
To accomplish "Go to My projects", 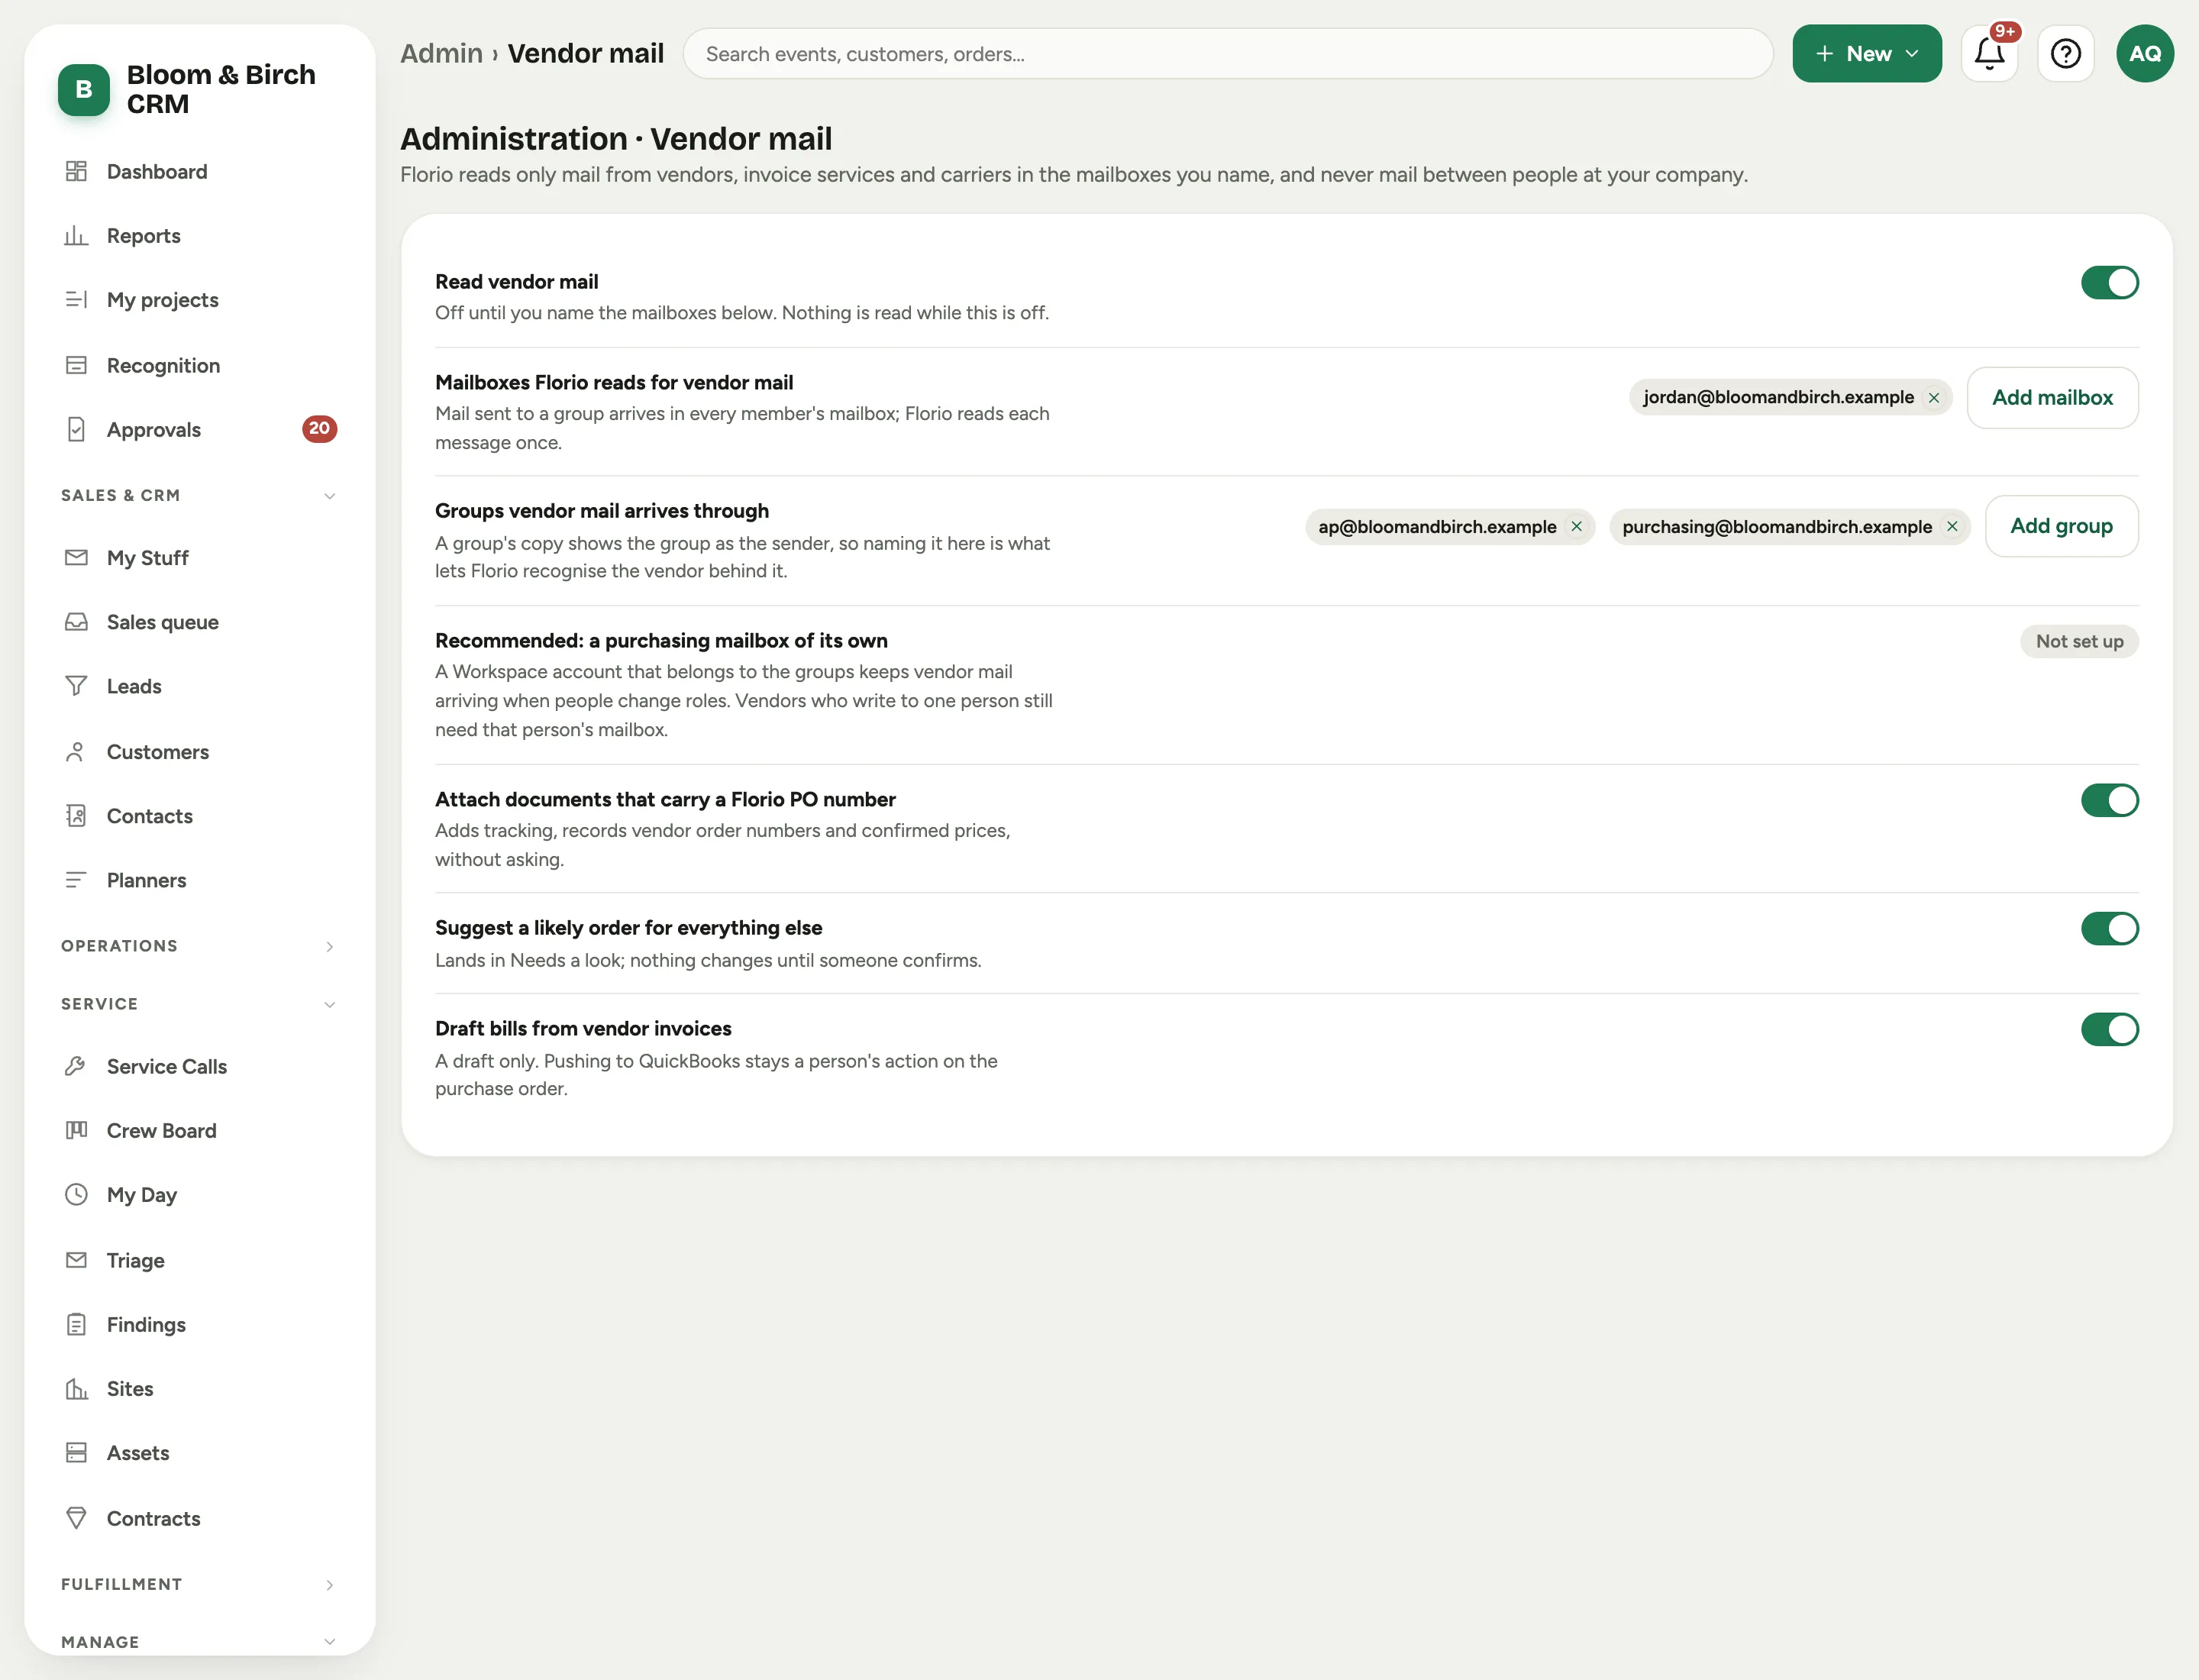I will [199, 300].
